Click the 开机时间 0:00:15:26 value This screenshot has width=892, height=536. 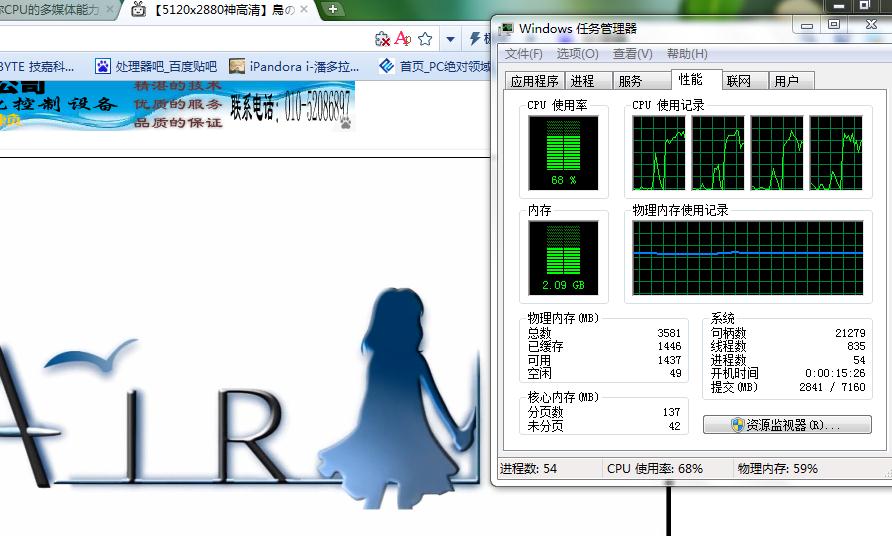835,373
